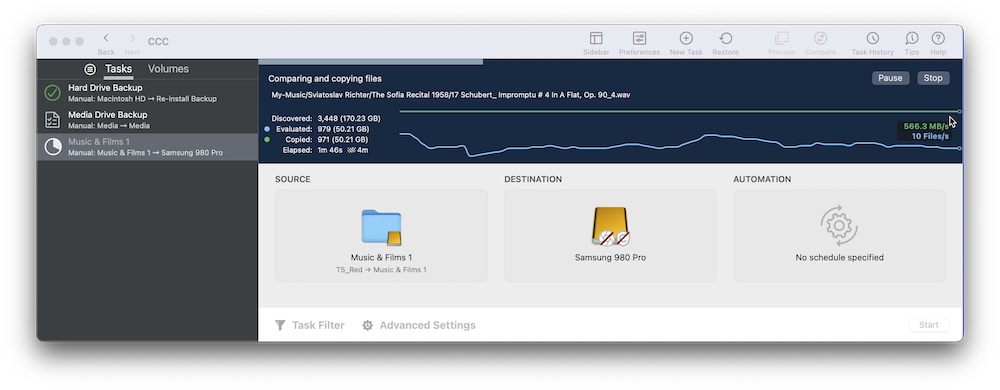1000x390 pixels.
Task: Click the green checkmark icon for Hard Drive Backup
Action: pyautogui.click(x=52, y=93)
